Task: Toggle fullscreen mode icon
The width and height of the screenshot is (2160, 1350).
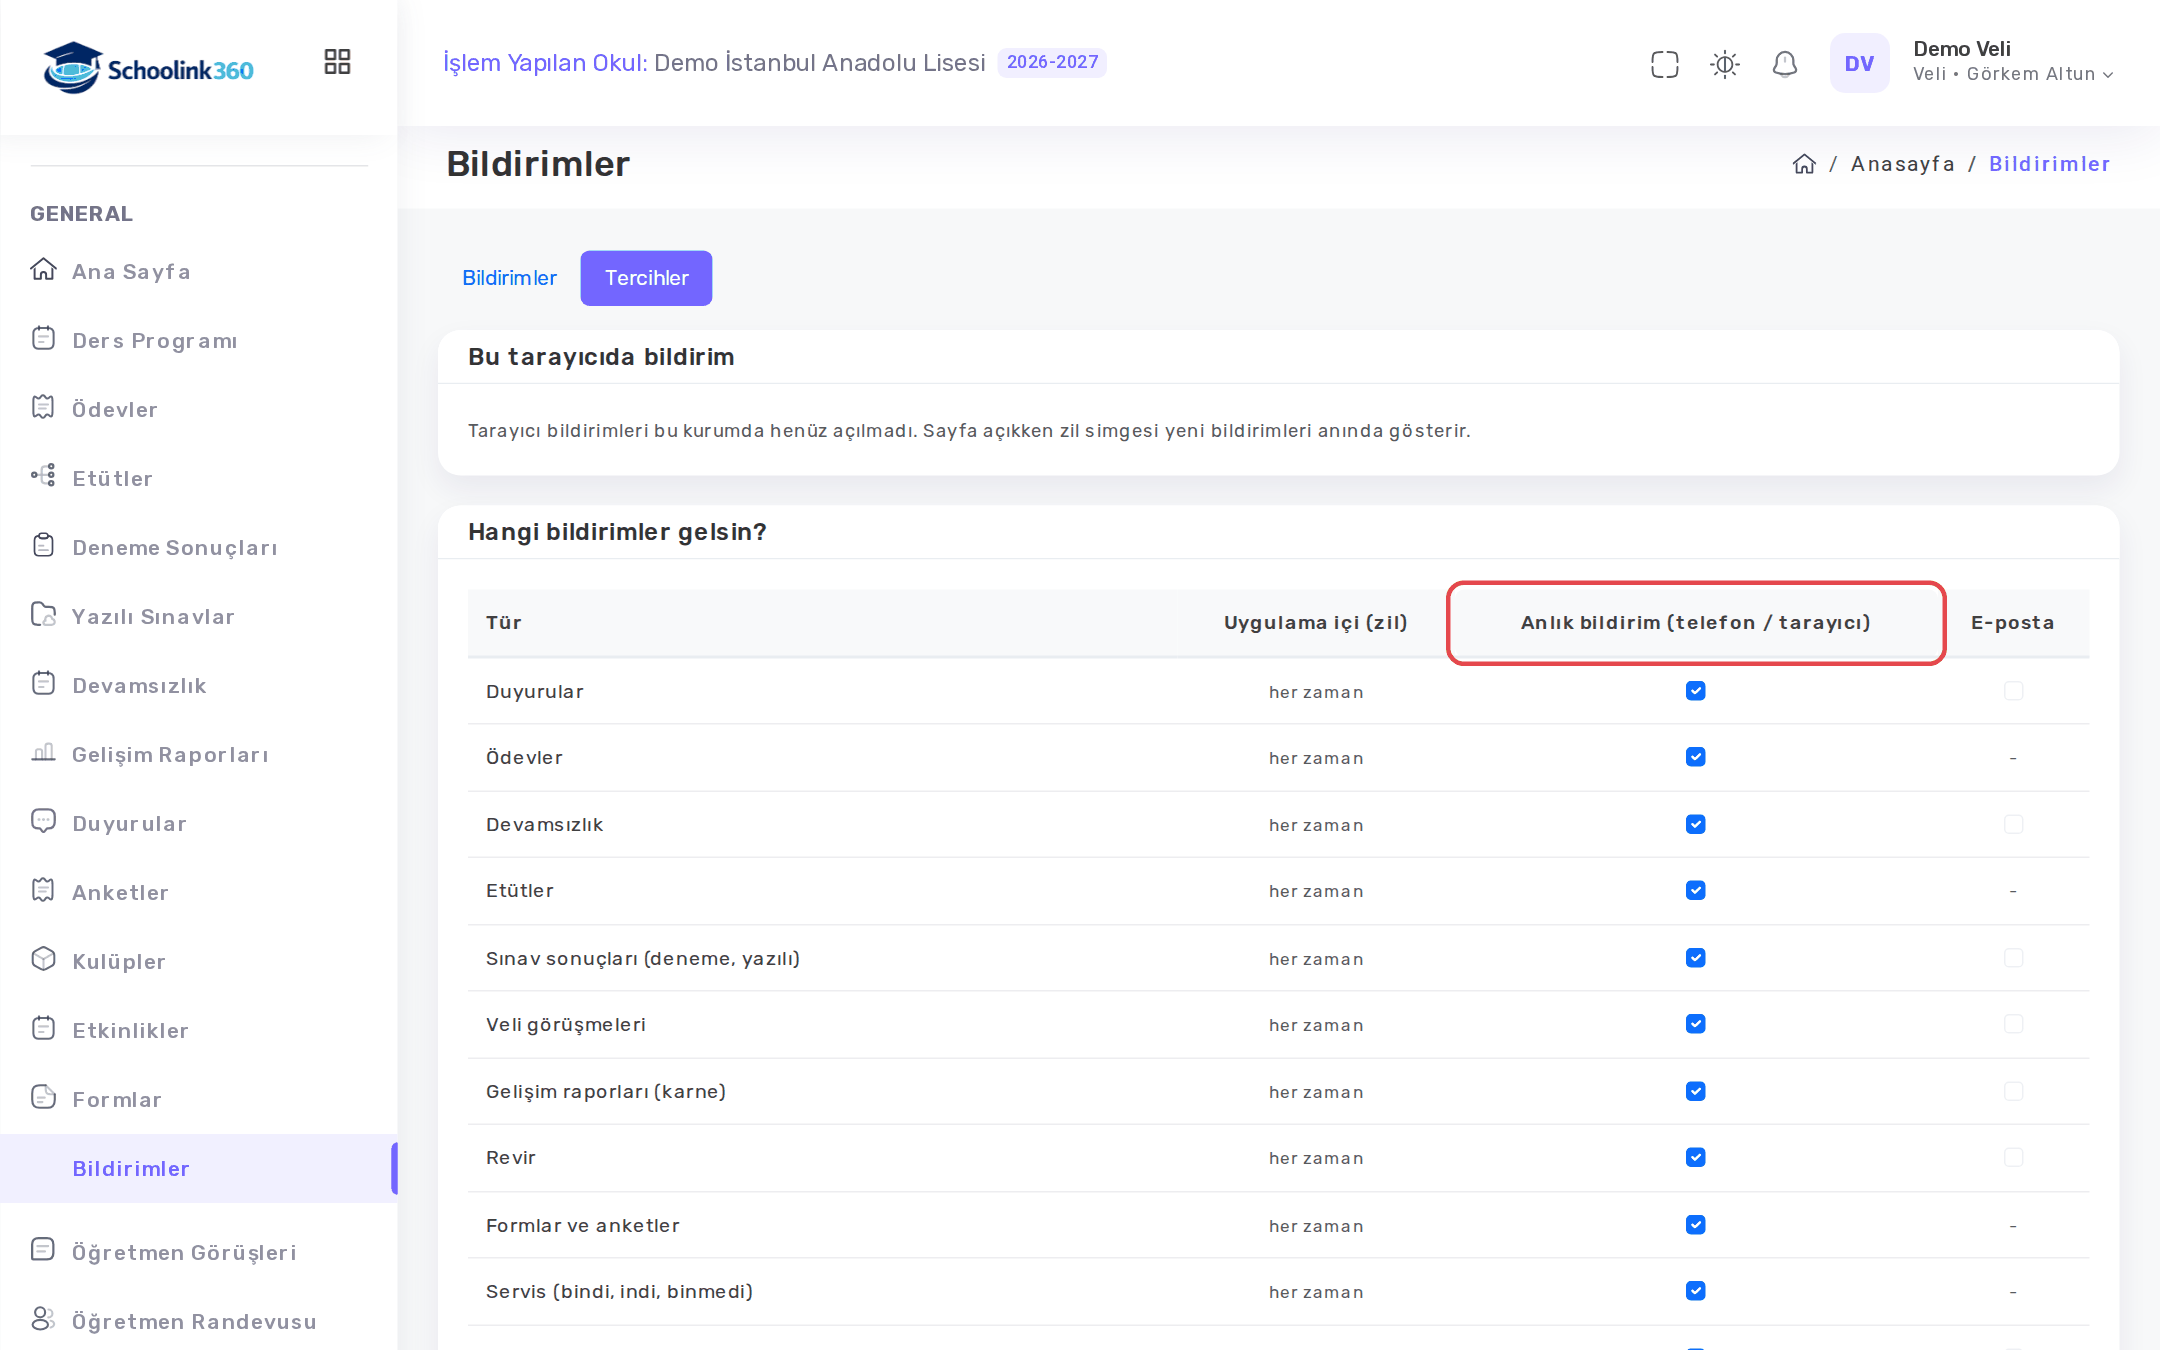Action: 1664,64
